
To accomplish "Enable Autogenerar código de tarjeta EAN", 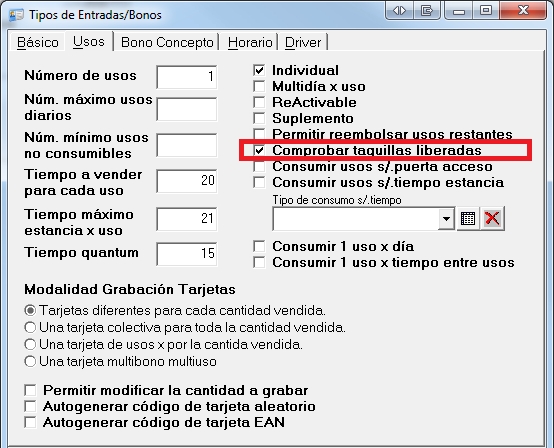I will click(x=30, y=422).
